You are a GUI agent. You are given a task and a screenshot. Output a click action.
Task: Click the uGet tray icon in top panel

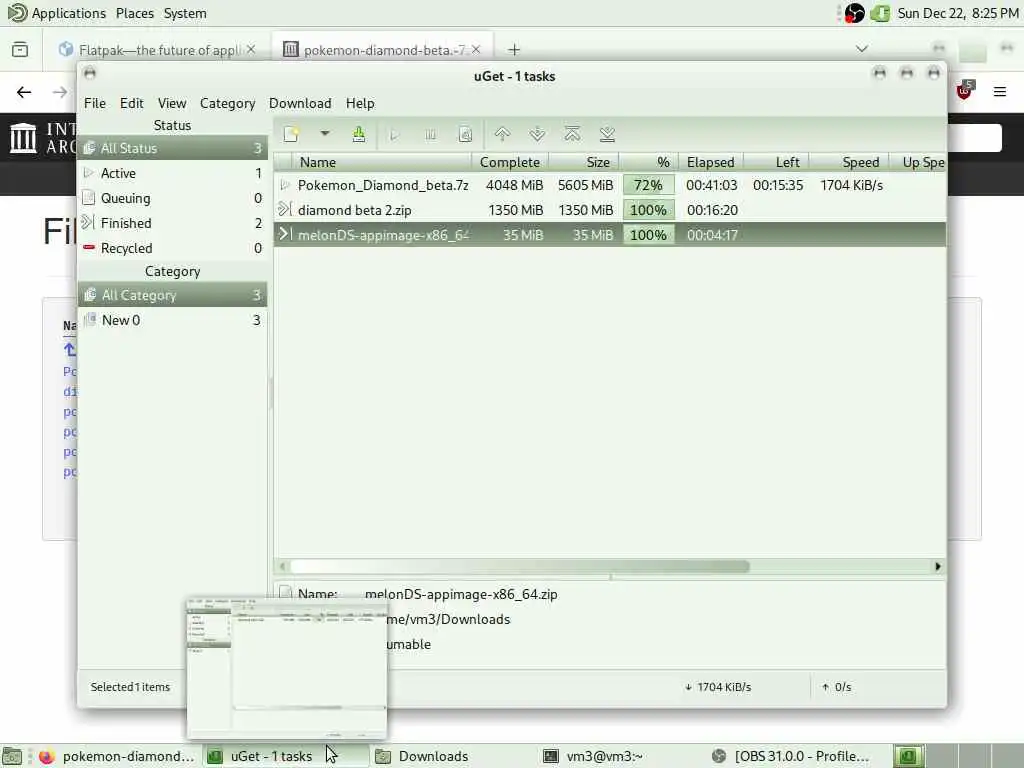(880, 13)
